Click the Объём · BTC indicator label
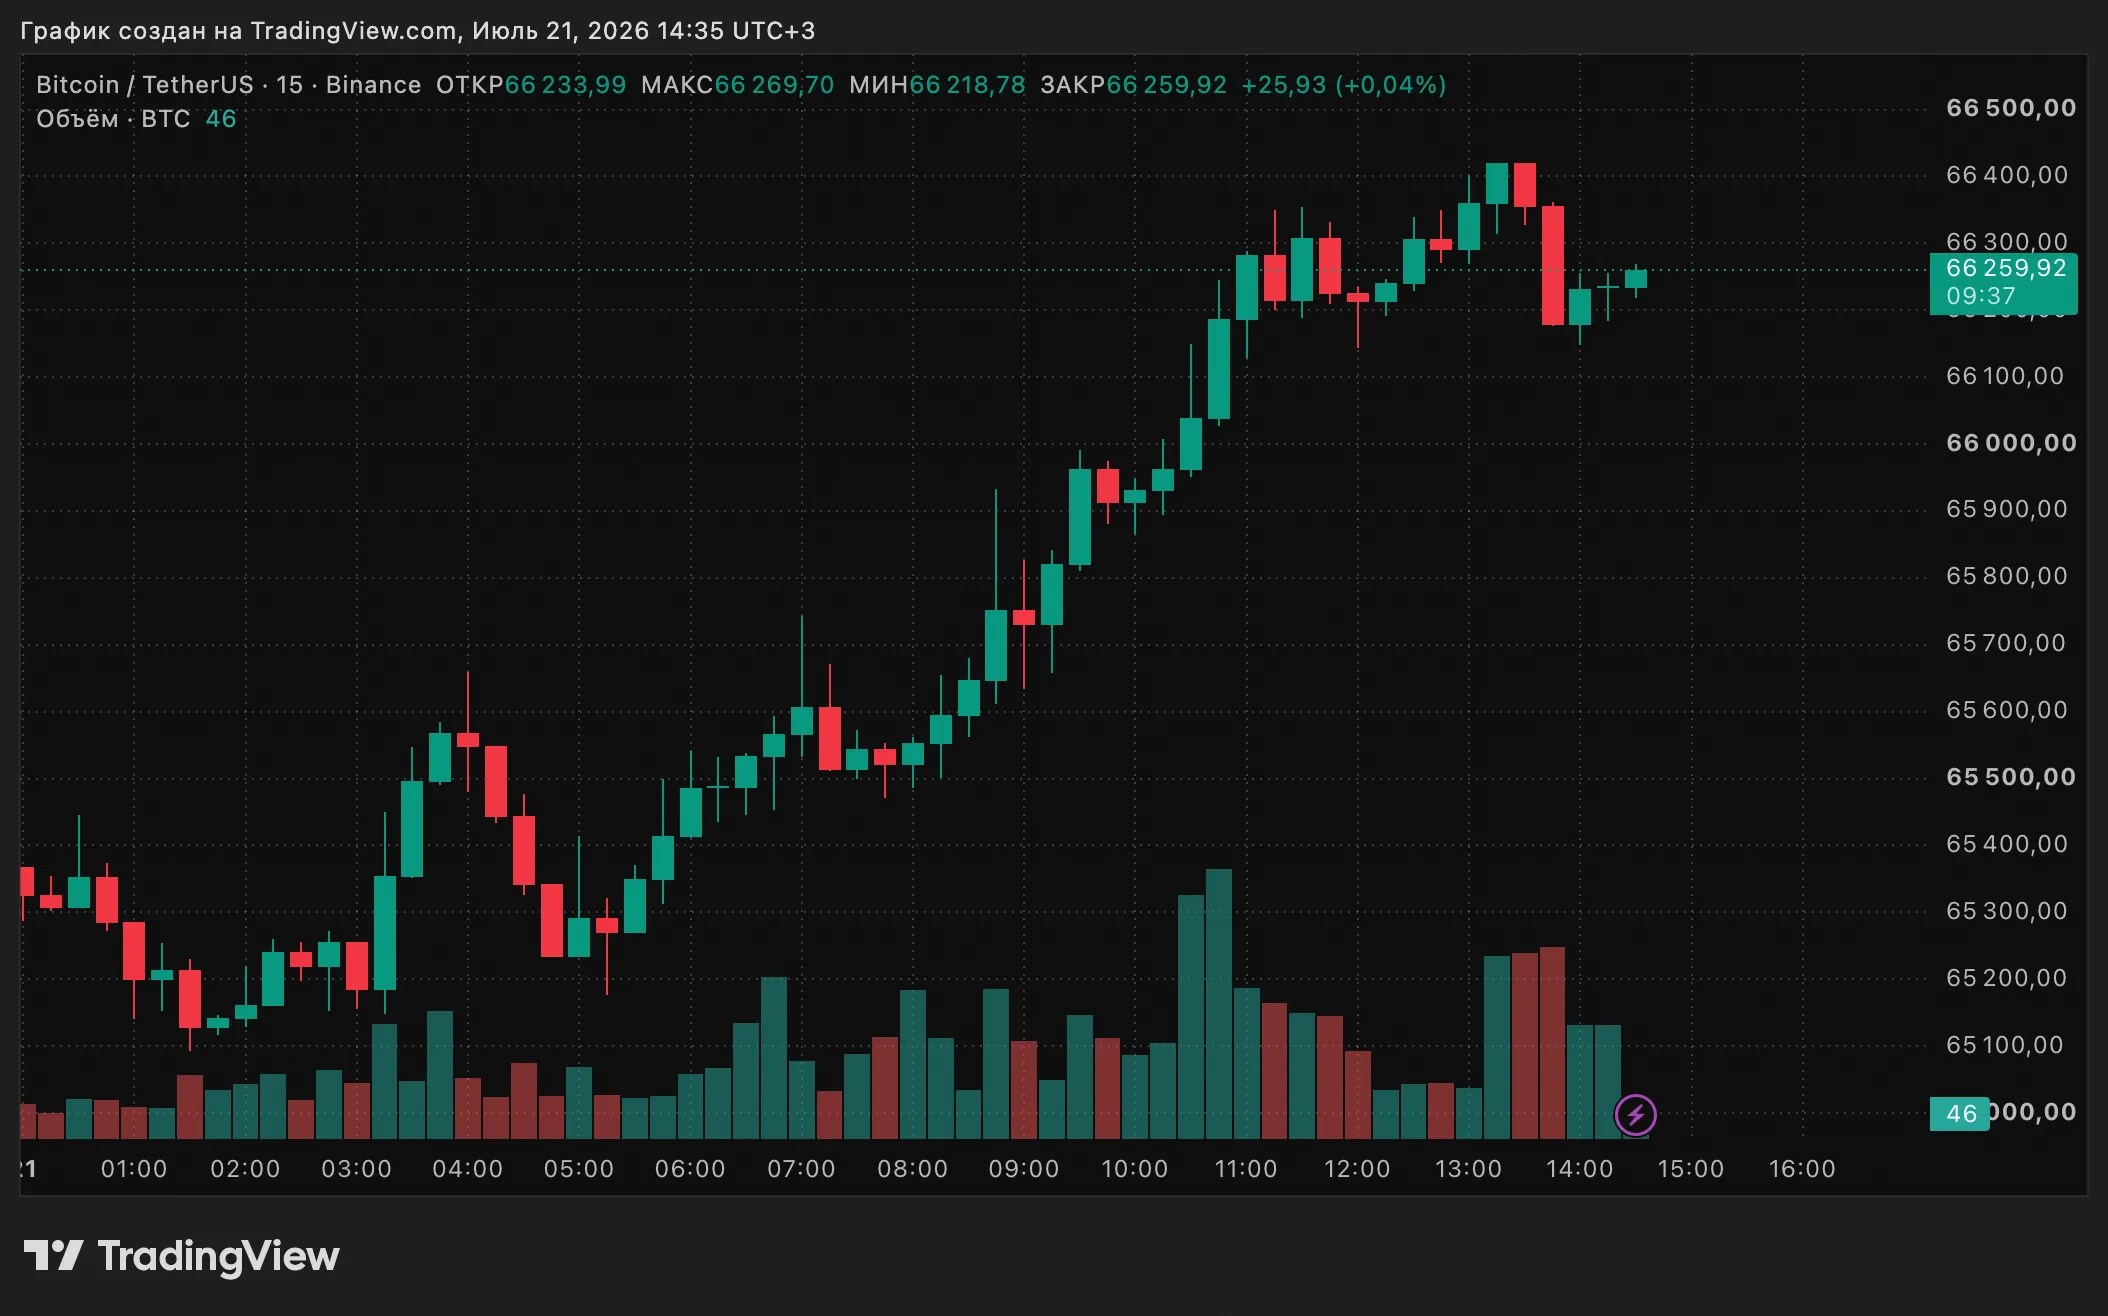 113,119
